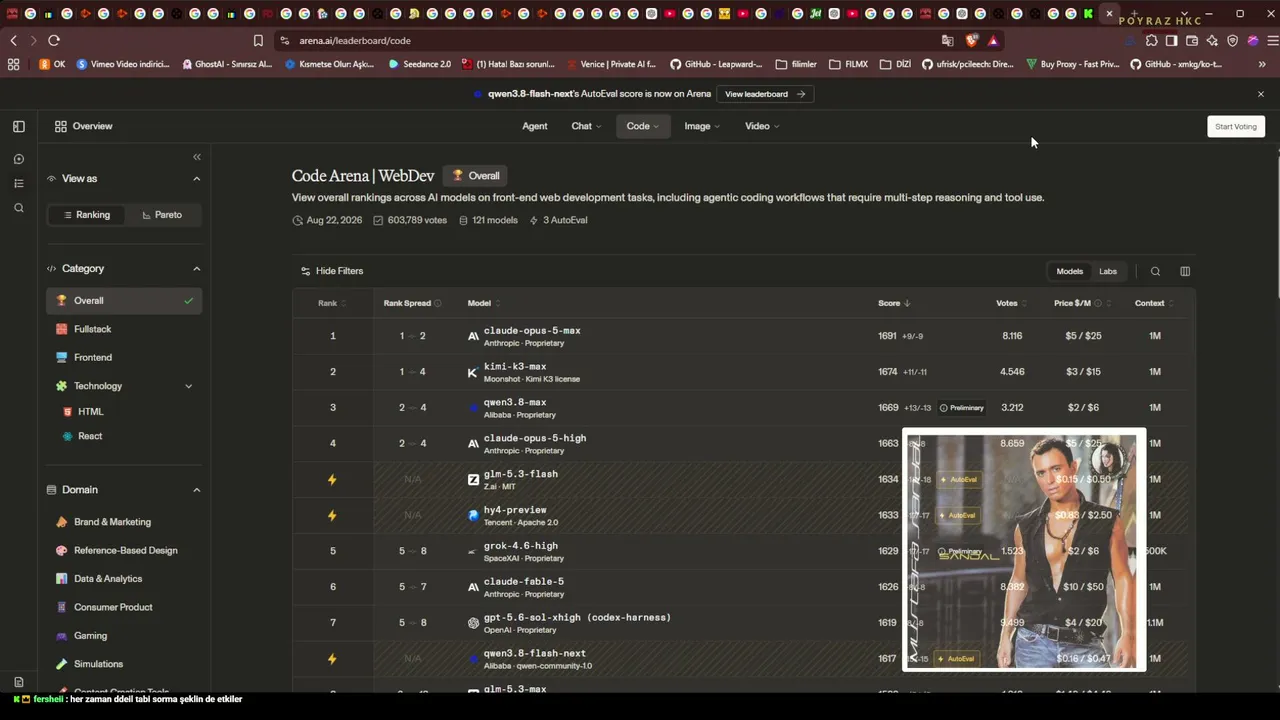
Task: Toggle the sidebar panel icon in Arena's left rail
Action: click(x=19, y=127)
